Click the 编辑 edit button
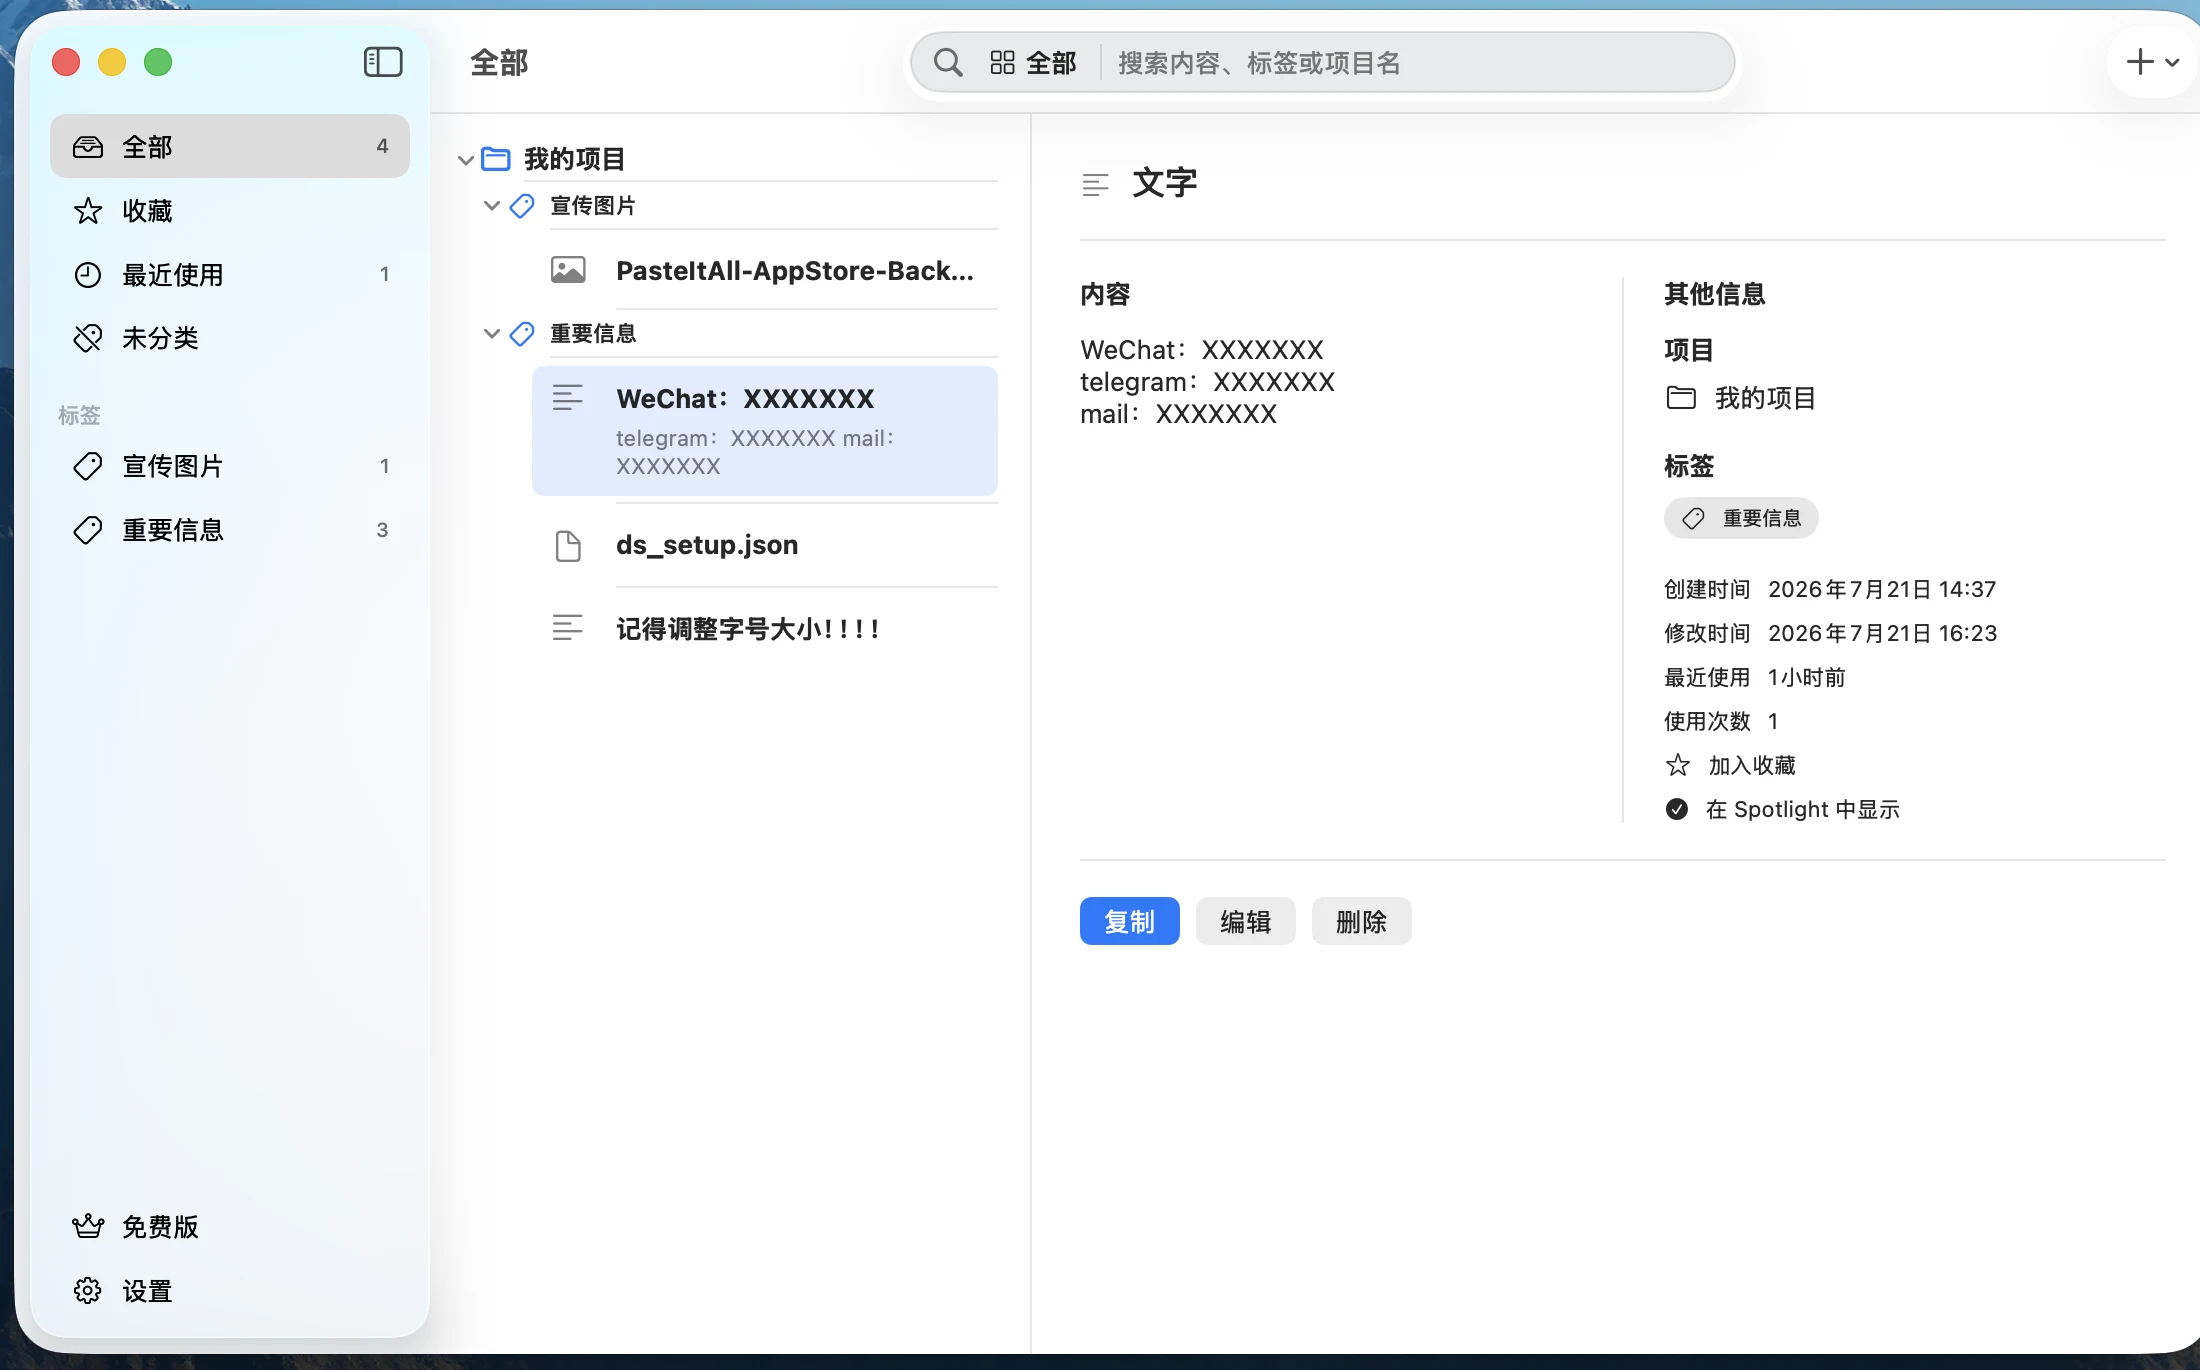 [x=1245, y=921]
